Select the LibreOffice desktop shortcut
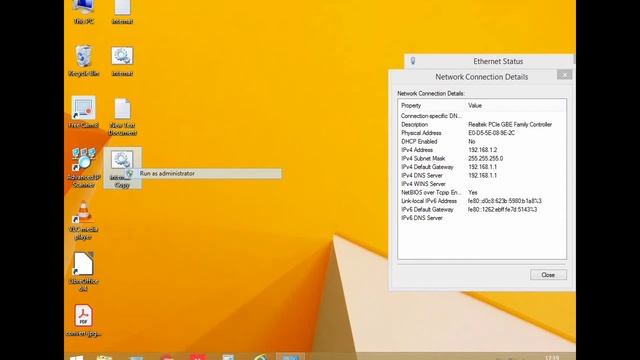The width and height of the screenshot is (640, 360). [84, 272]
